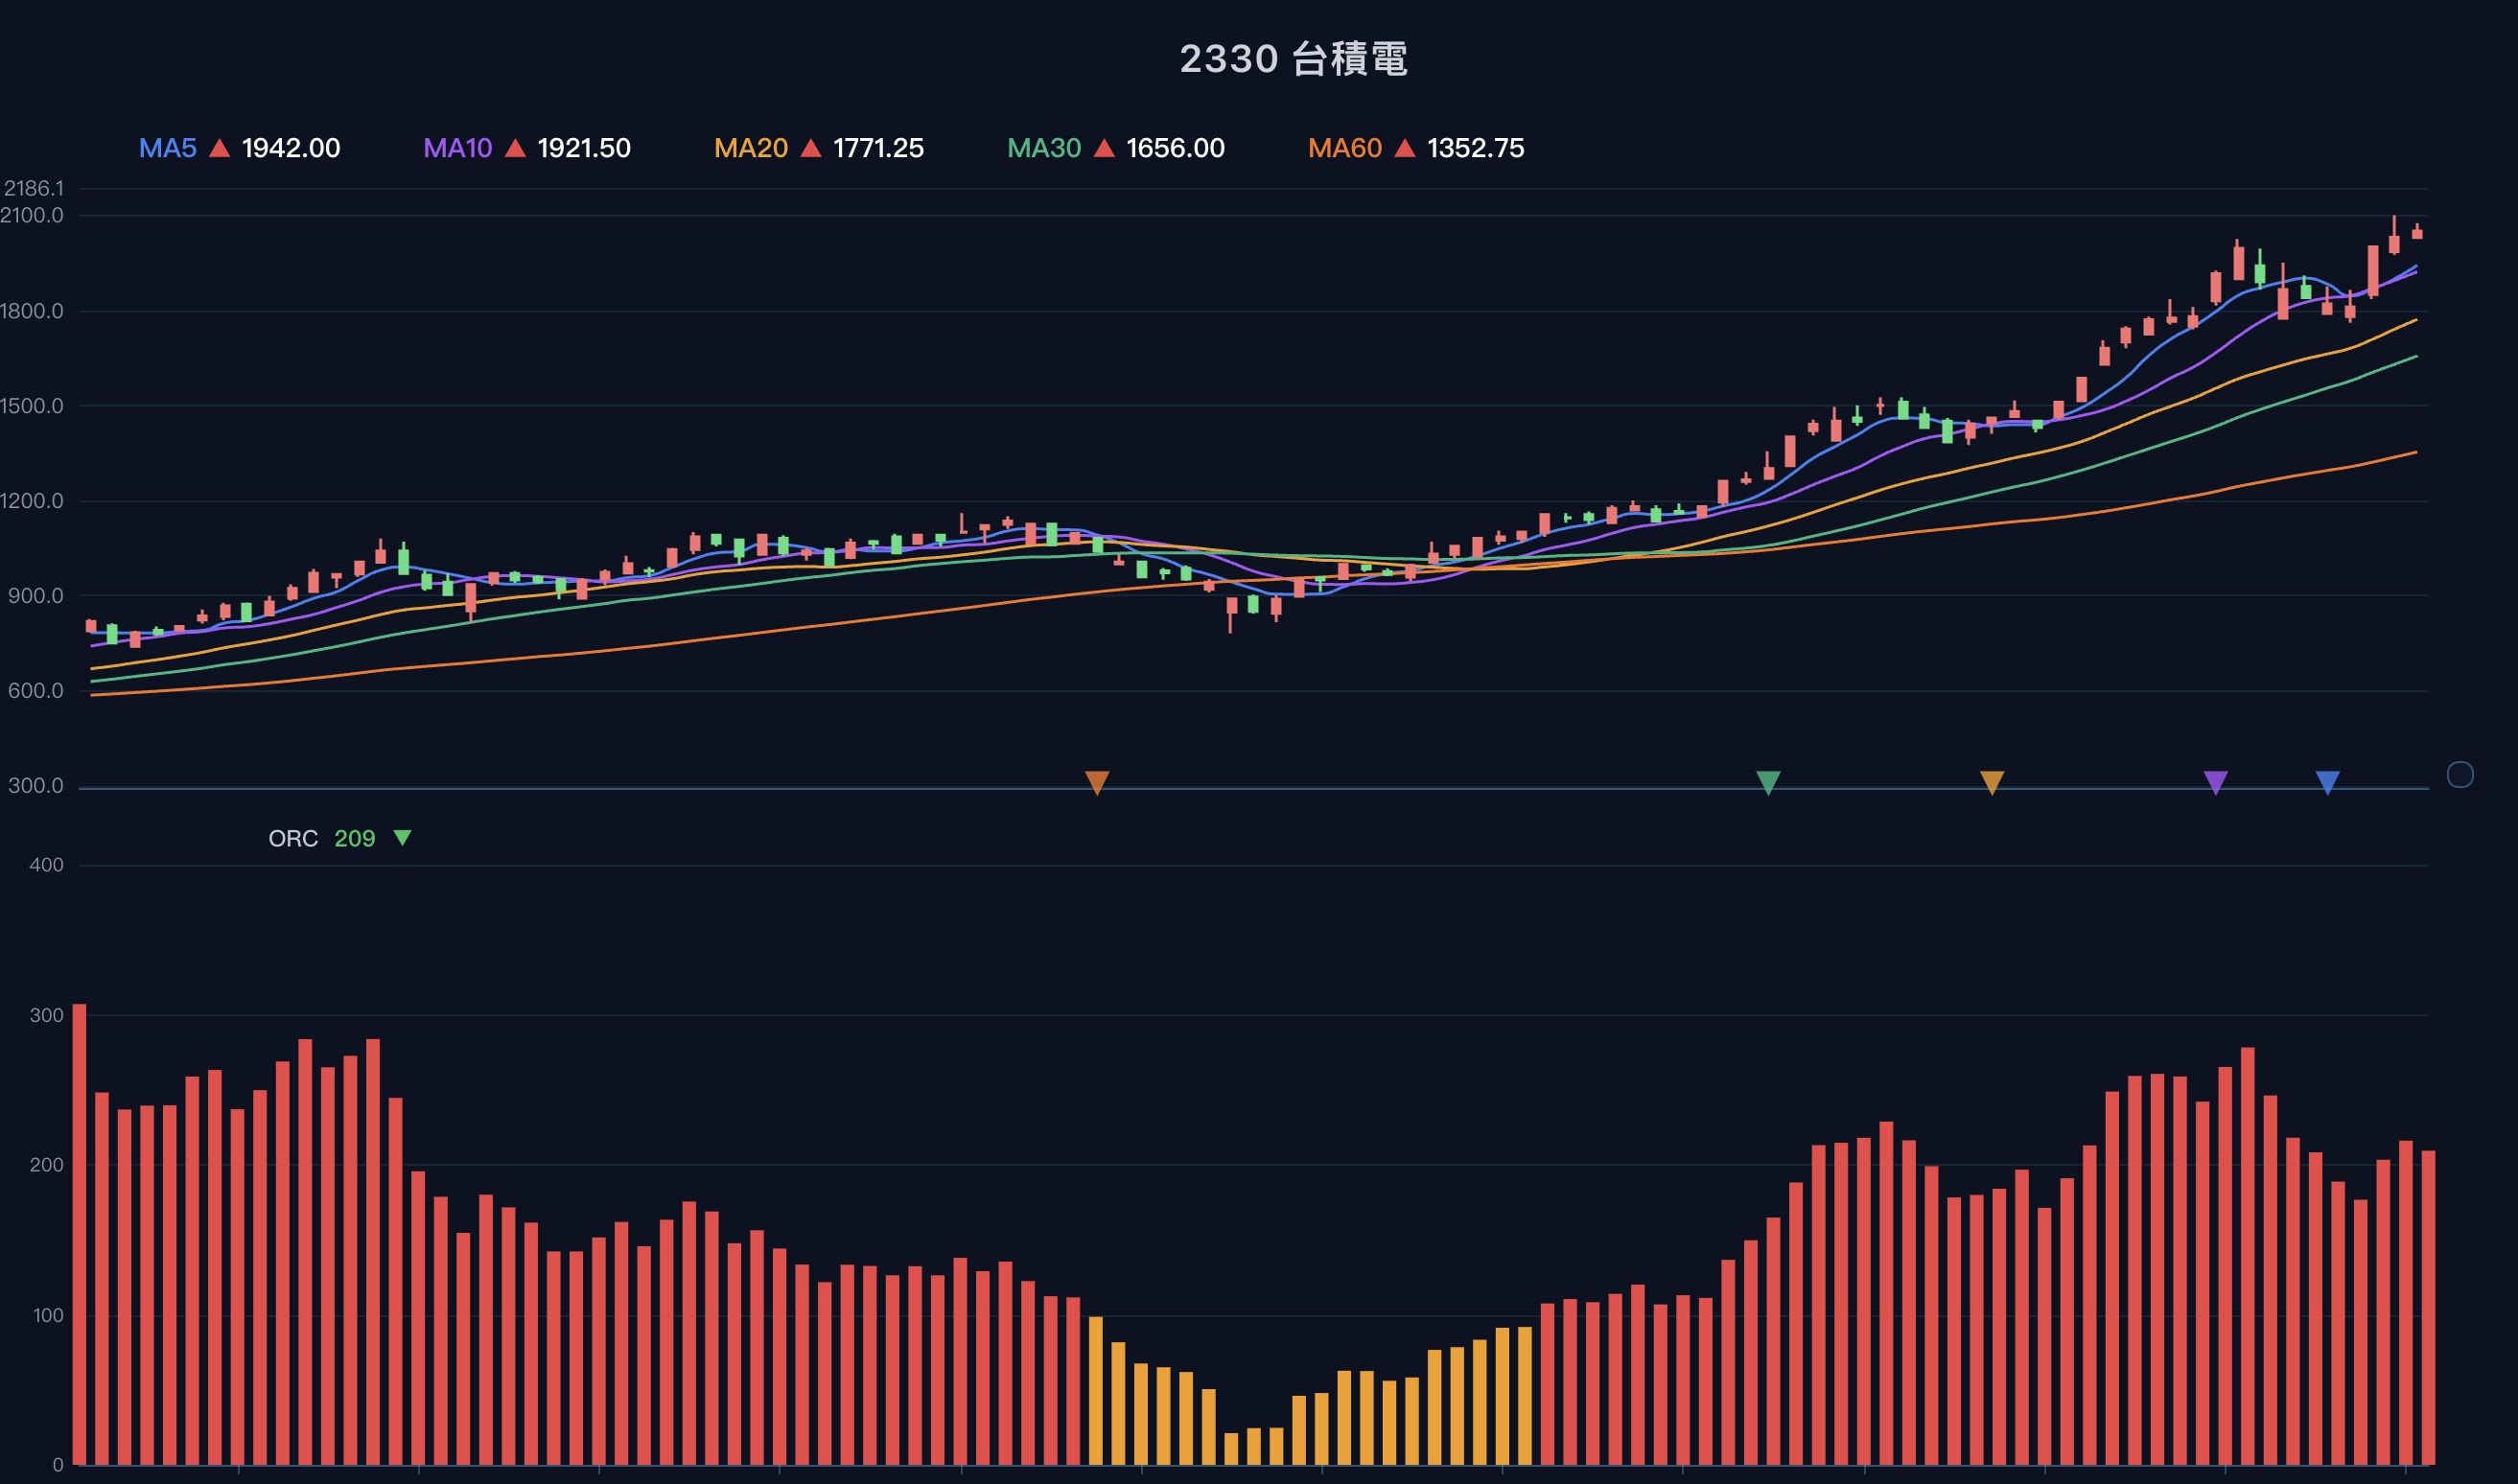Toggle the MA20 legend label
The image size is (2518, 1484).
[x=751, y=149]
